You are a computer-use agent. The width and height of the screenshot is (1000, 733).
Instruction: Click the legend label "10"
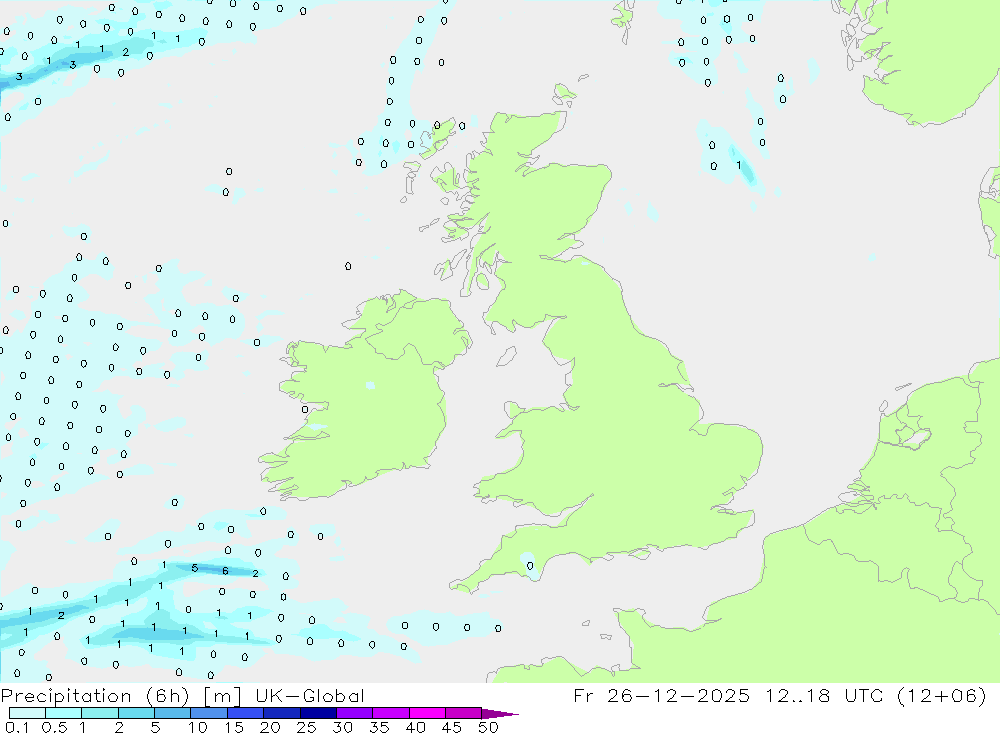point(198,727)
